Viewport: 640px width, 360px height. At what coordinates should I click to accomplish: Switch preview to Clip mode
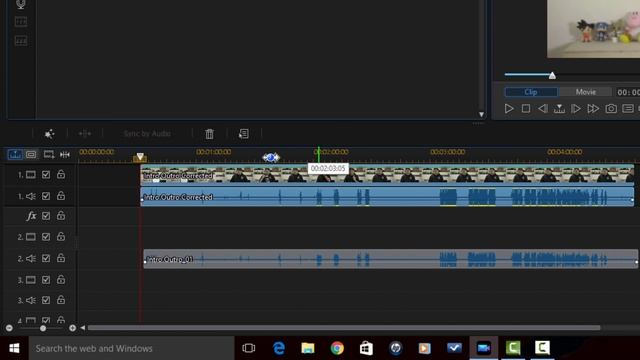pyautogui.click(x=531, y=92)
